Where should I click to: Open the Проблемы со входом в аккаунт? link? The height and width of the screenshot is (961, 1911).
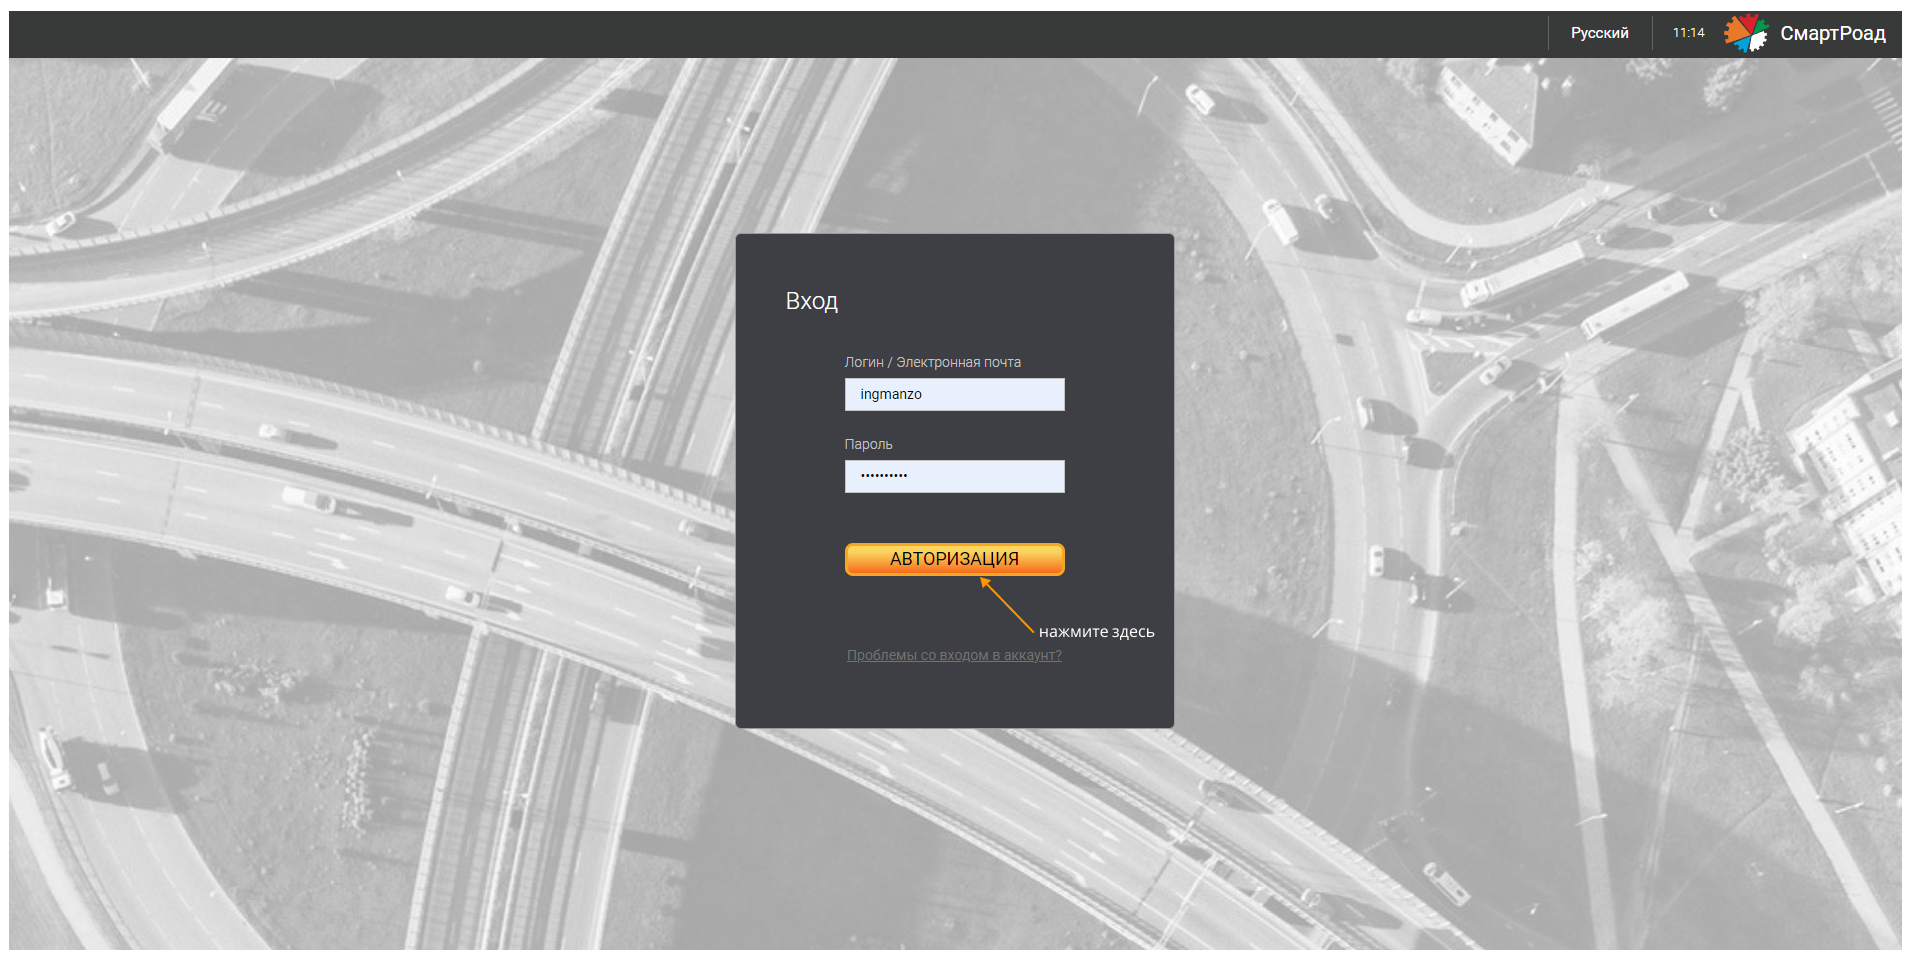click(x=954, y=655)
